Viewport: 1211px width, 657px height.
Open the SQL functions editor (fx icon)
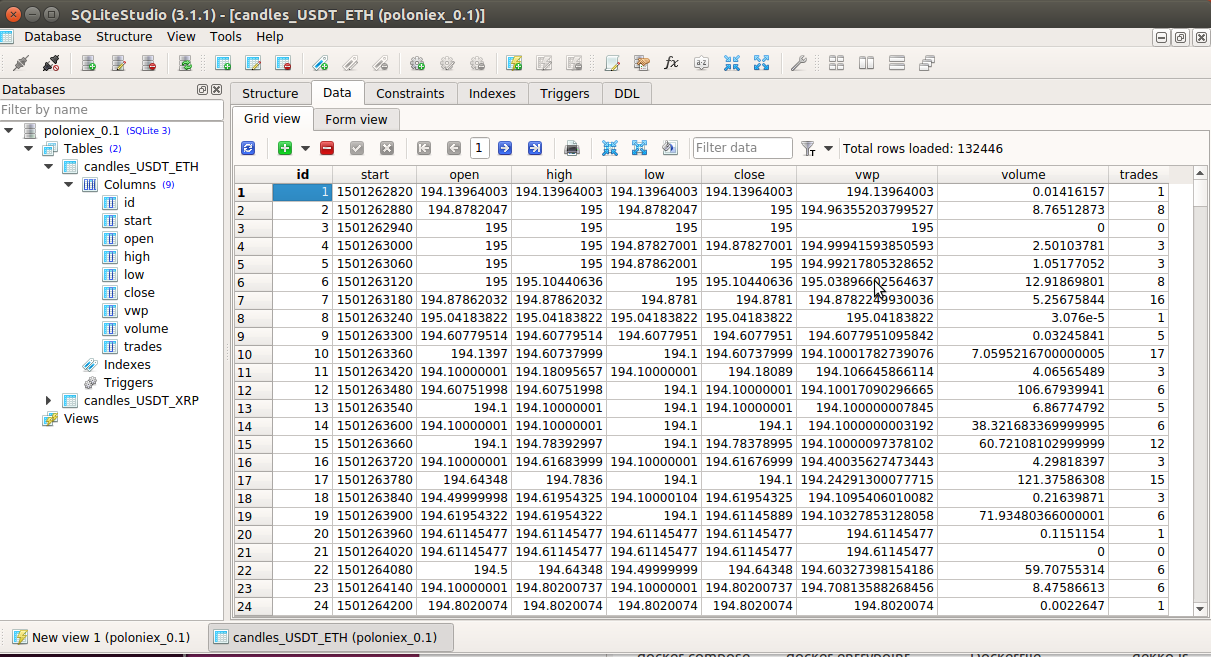tap(671, 62)
